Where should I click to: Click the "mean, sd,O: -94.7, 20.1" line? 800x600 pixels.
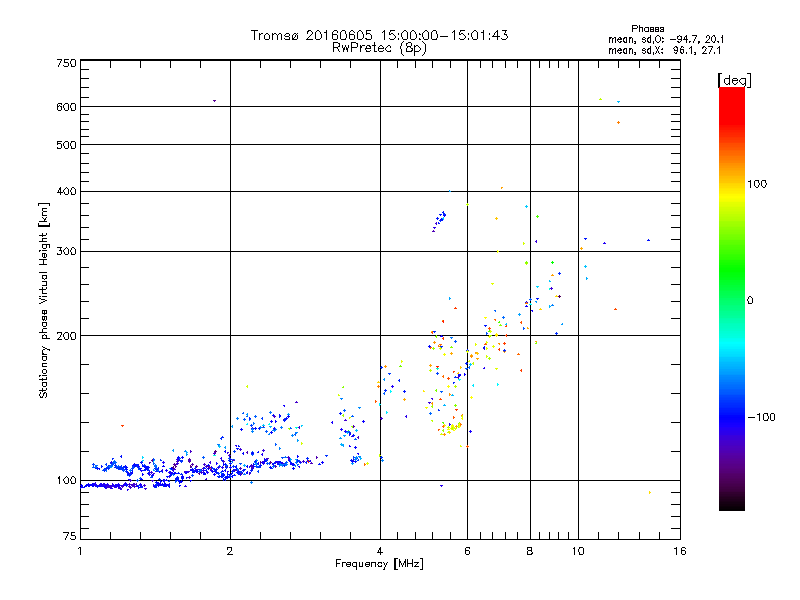[666, 39]
